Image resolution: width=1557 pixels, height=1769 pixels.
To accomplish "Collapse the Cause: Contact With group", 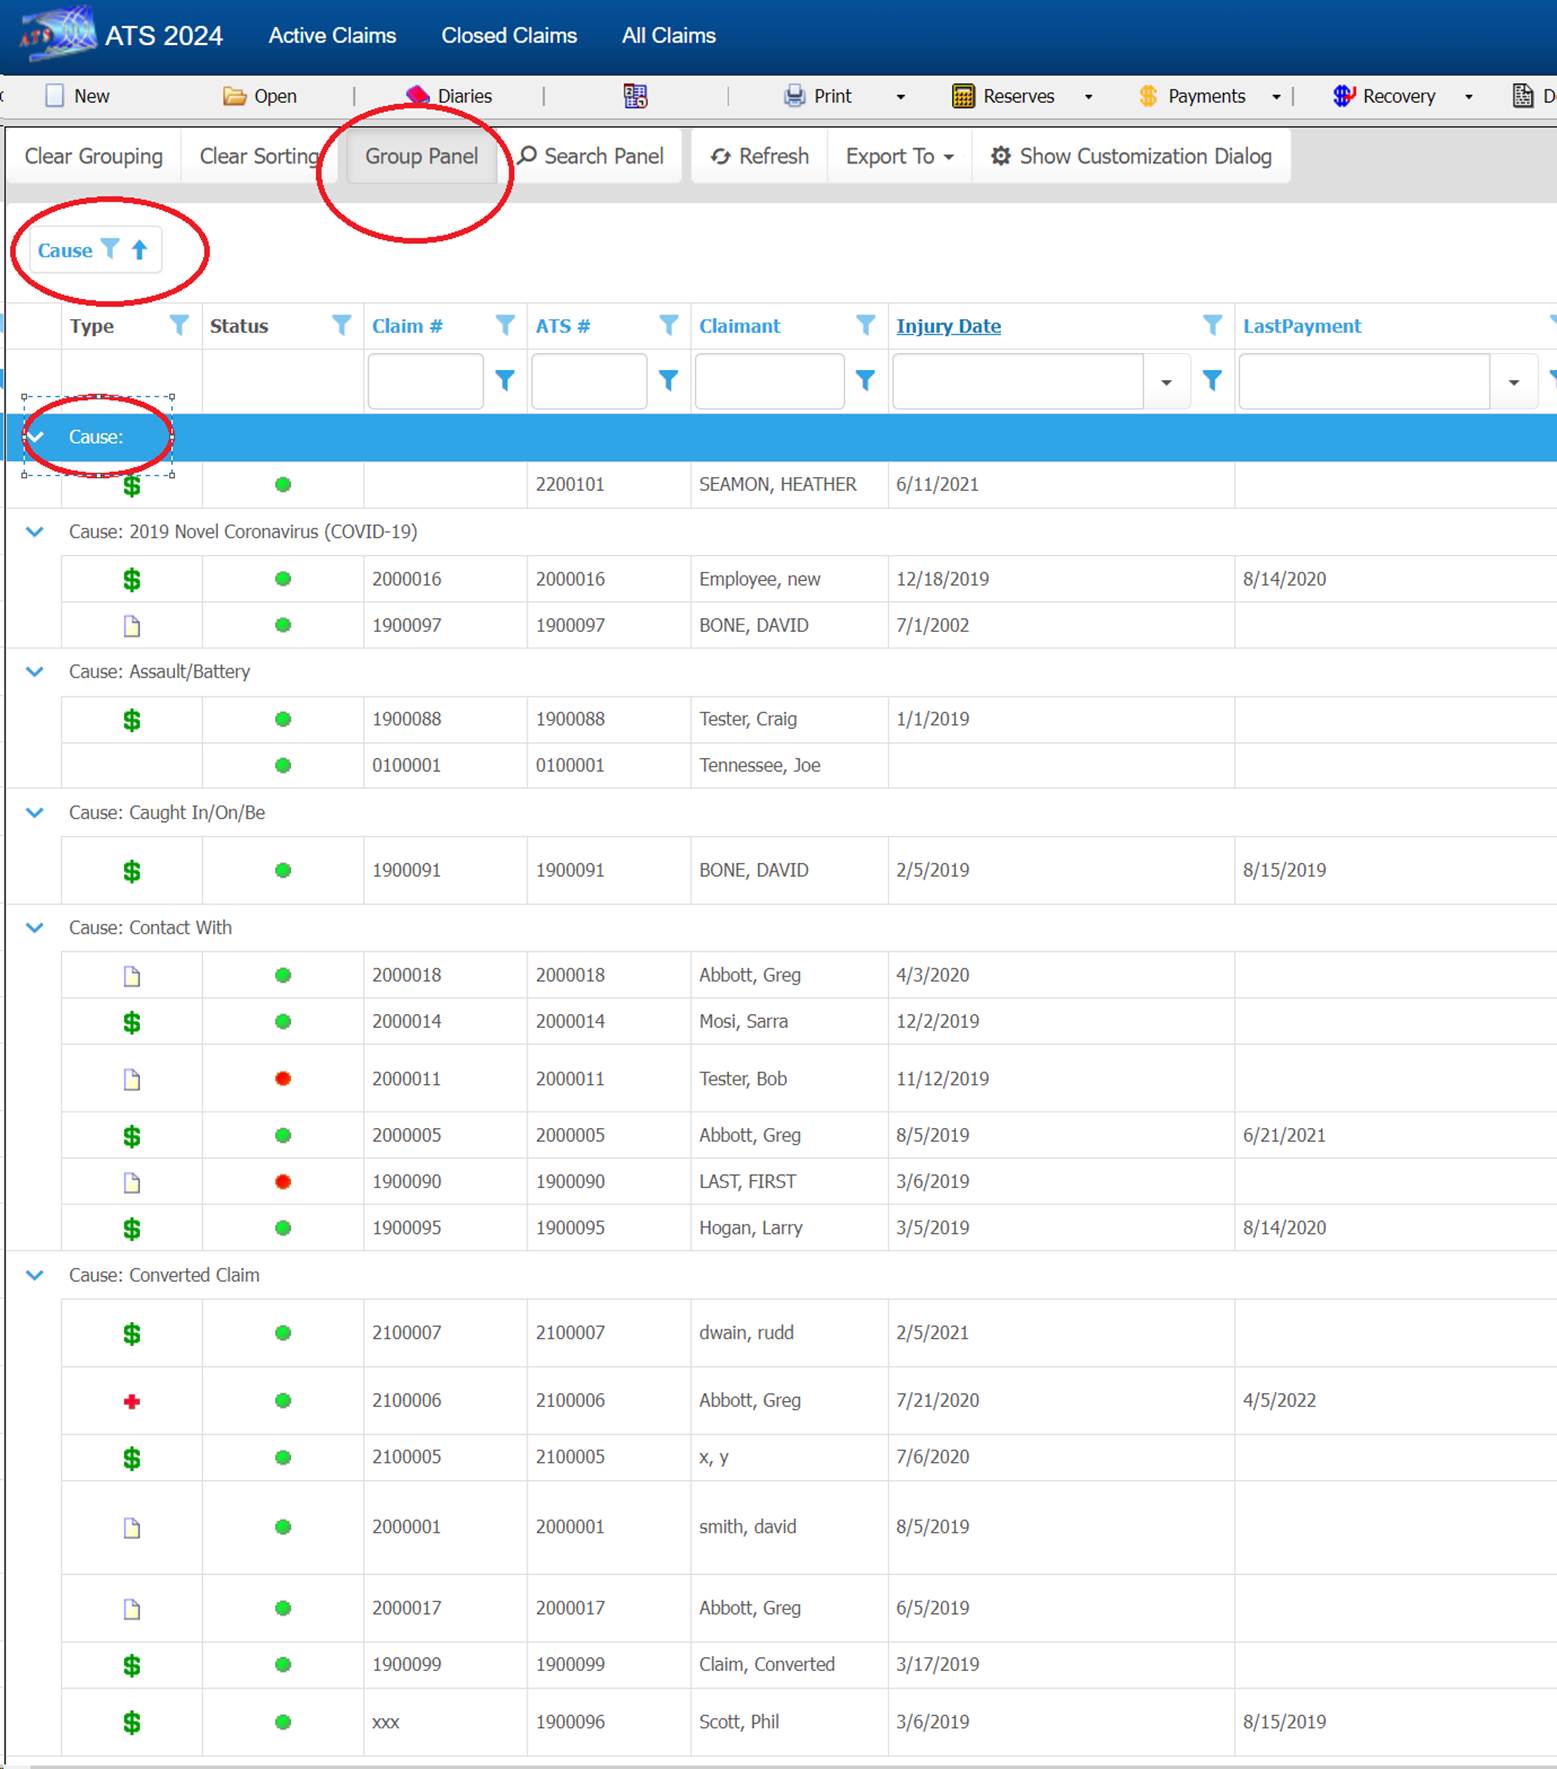I will pyautogui.click(x=35, y=928).
